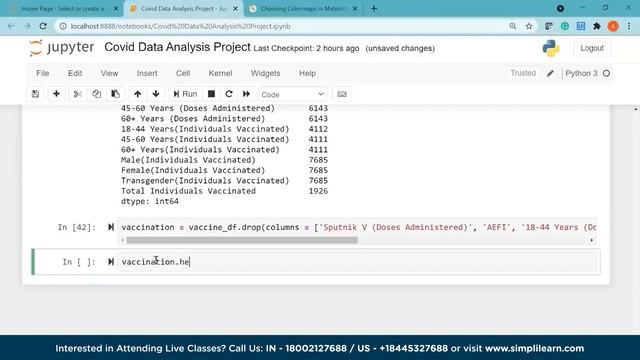The height and width of the screenshot is (360, 640).
Task: Insert cell below with plus icon
Action: [56, 94]
